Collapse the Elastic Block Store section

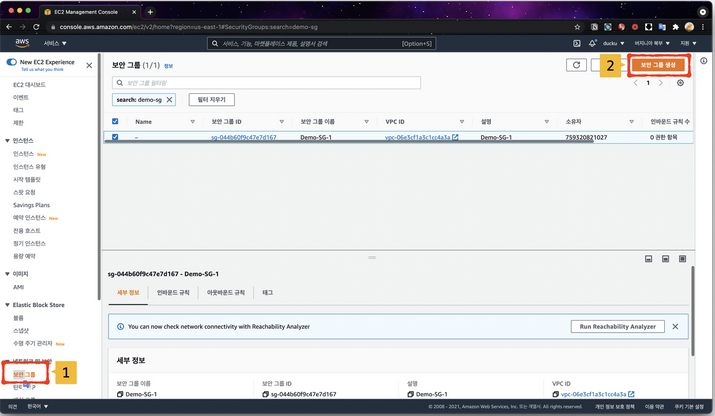coord(8,304)
